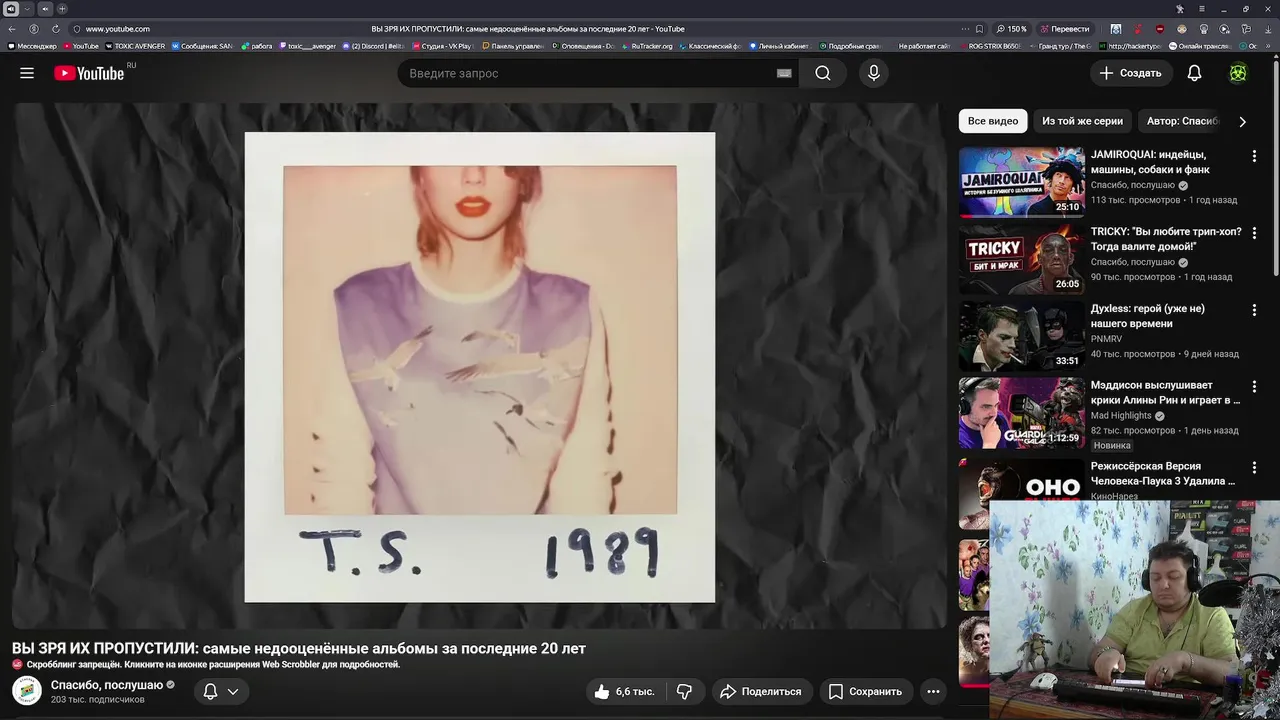Open TOXIC AVENGER bookmark
Viewport: 1280px width, 720px height.
135,46
